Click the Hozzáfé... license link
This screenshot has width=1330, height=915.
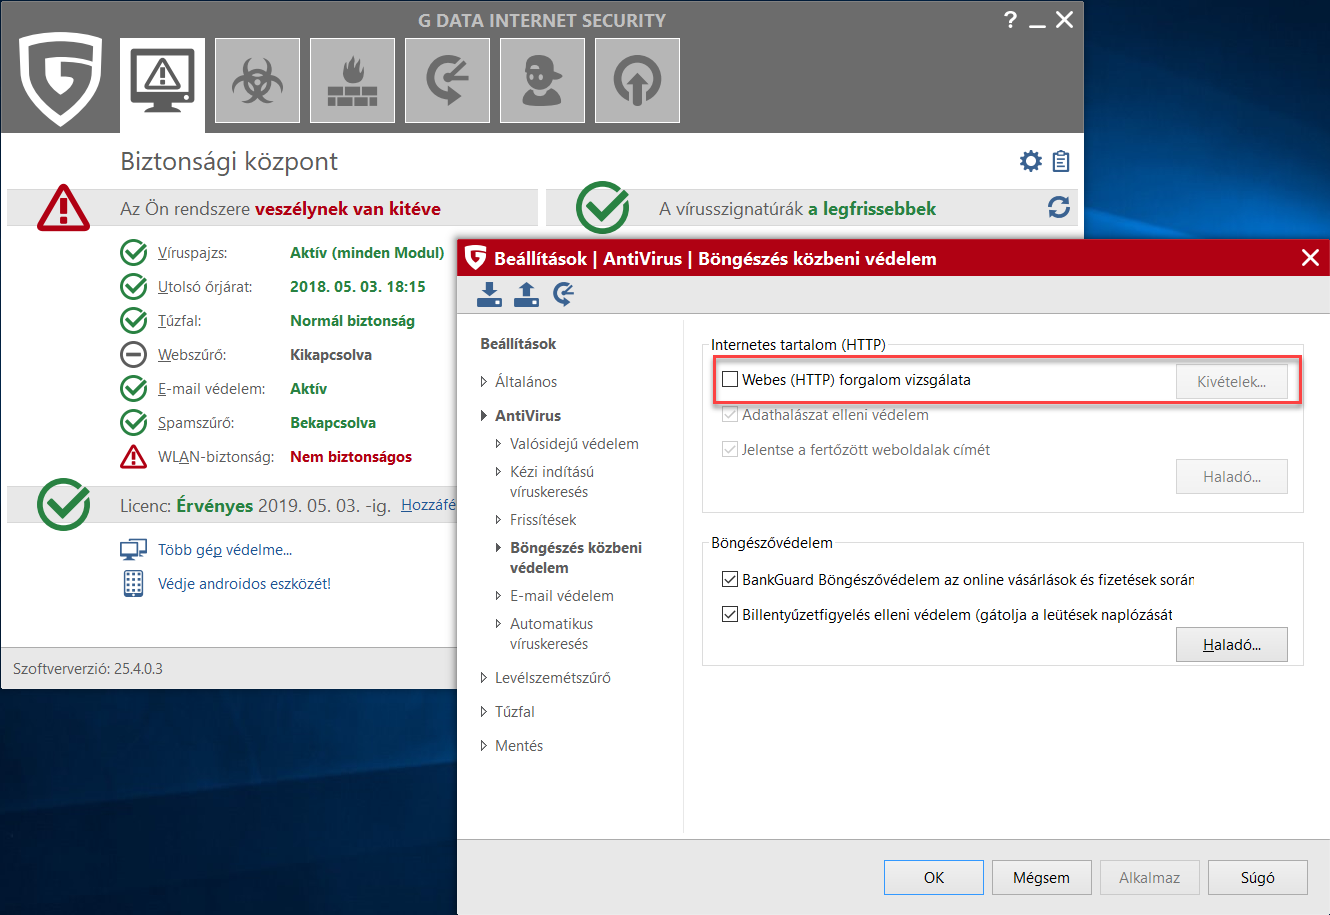(428, 505)
